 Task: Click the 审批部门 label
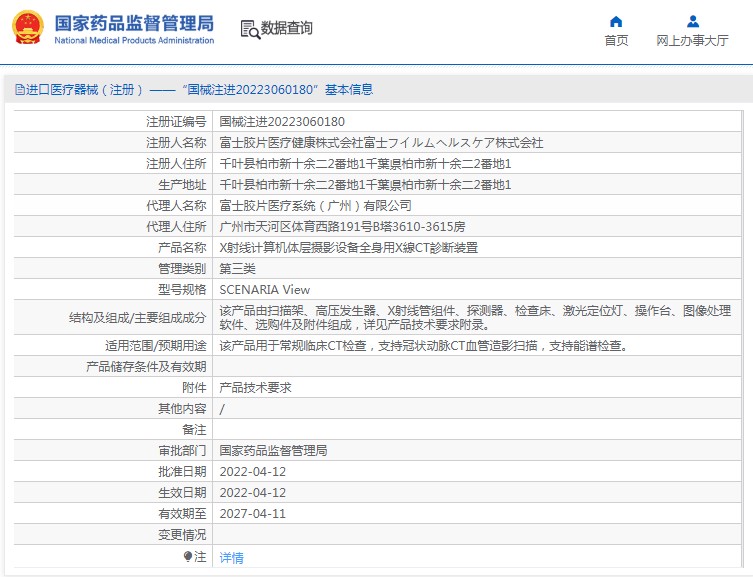[x=182, y=451]
